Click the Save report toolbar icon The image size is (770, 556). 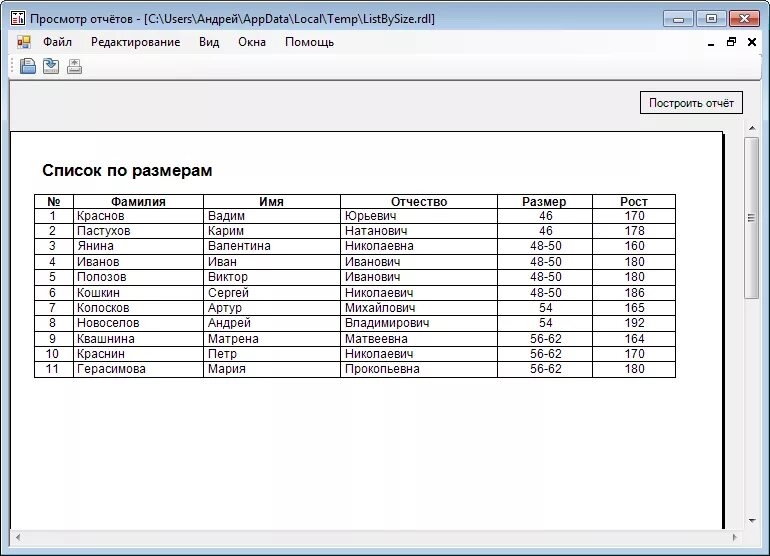pyautogui.click(x=51, y=66)
